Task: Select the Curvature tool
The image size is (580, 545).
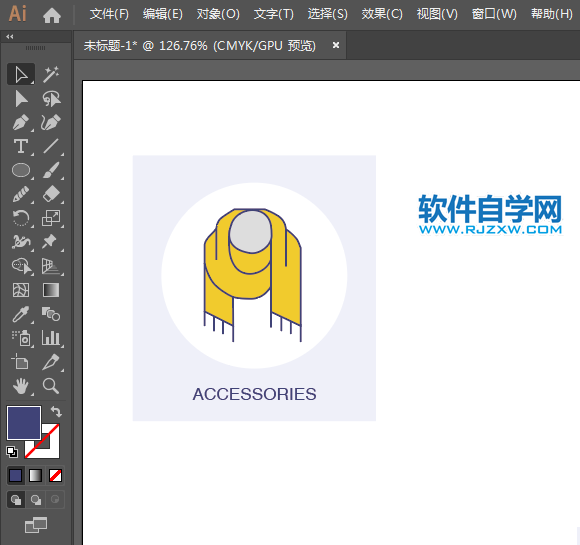Action: click(x=51, y=122)
